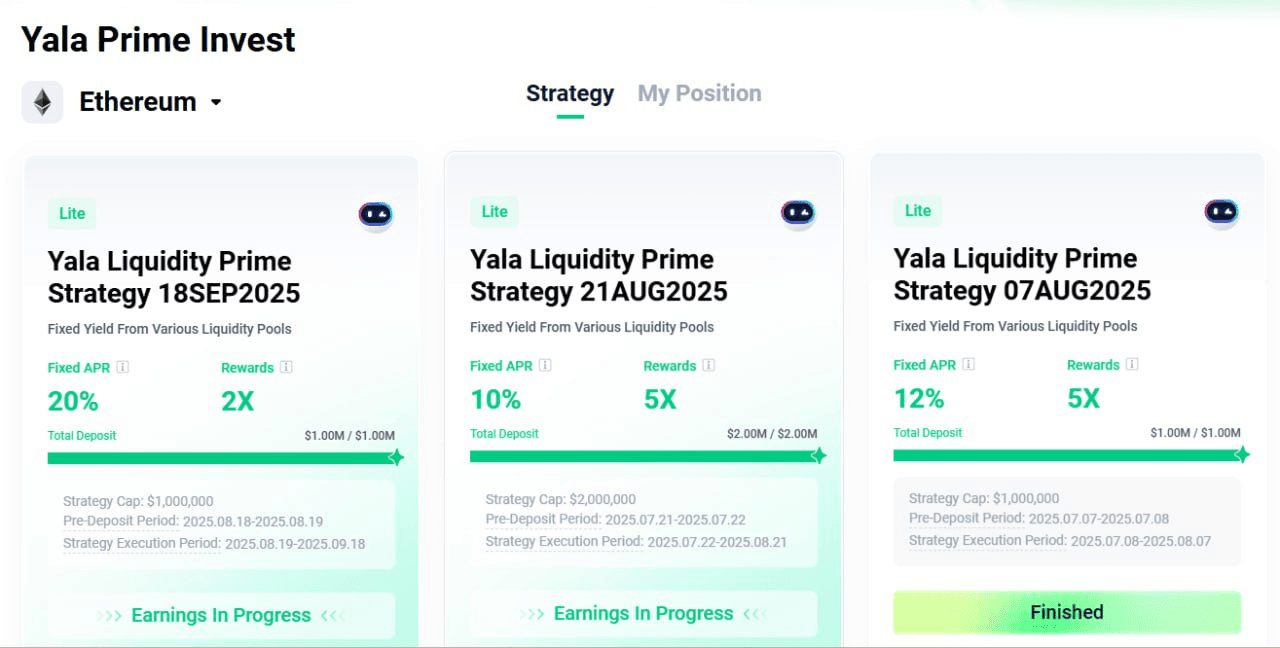Click the robot avatar on 07AUG2025 card
Viewport: 1280px width, 648px height.
pos(1221,212)
